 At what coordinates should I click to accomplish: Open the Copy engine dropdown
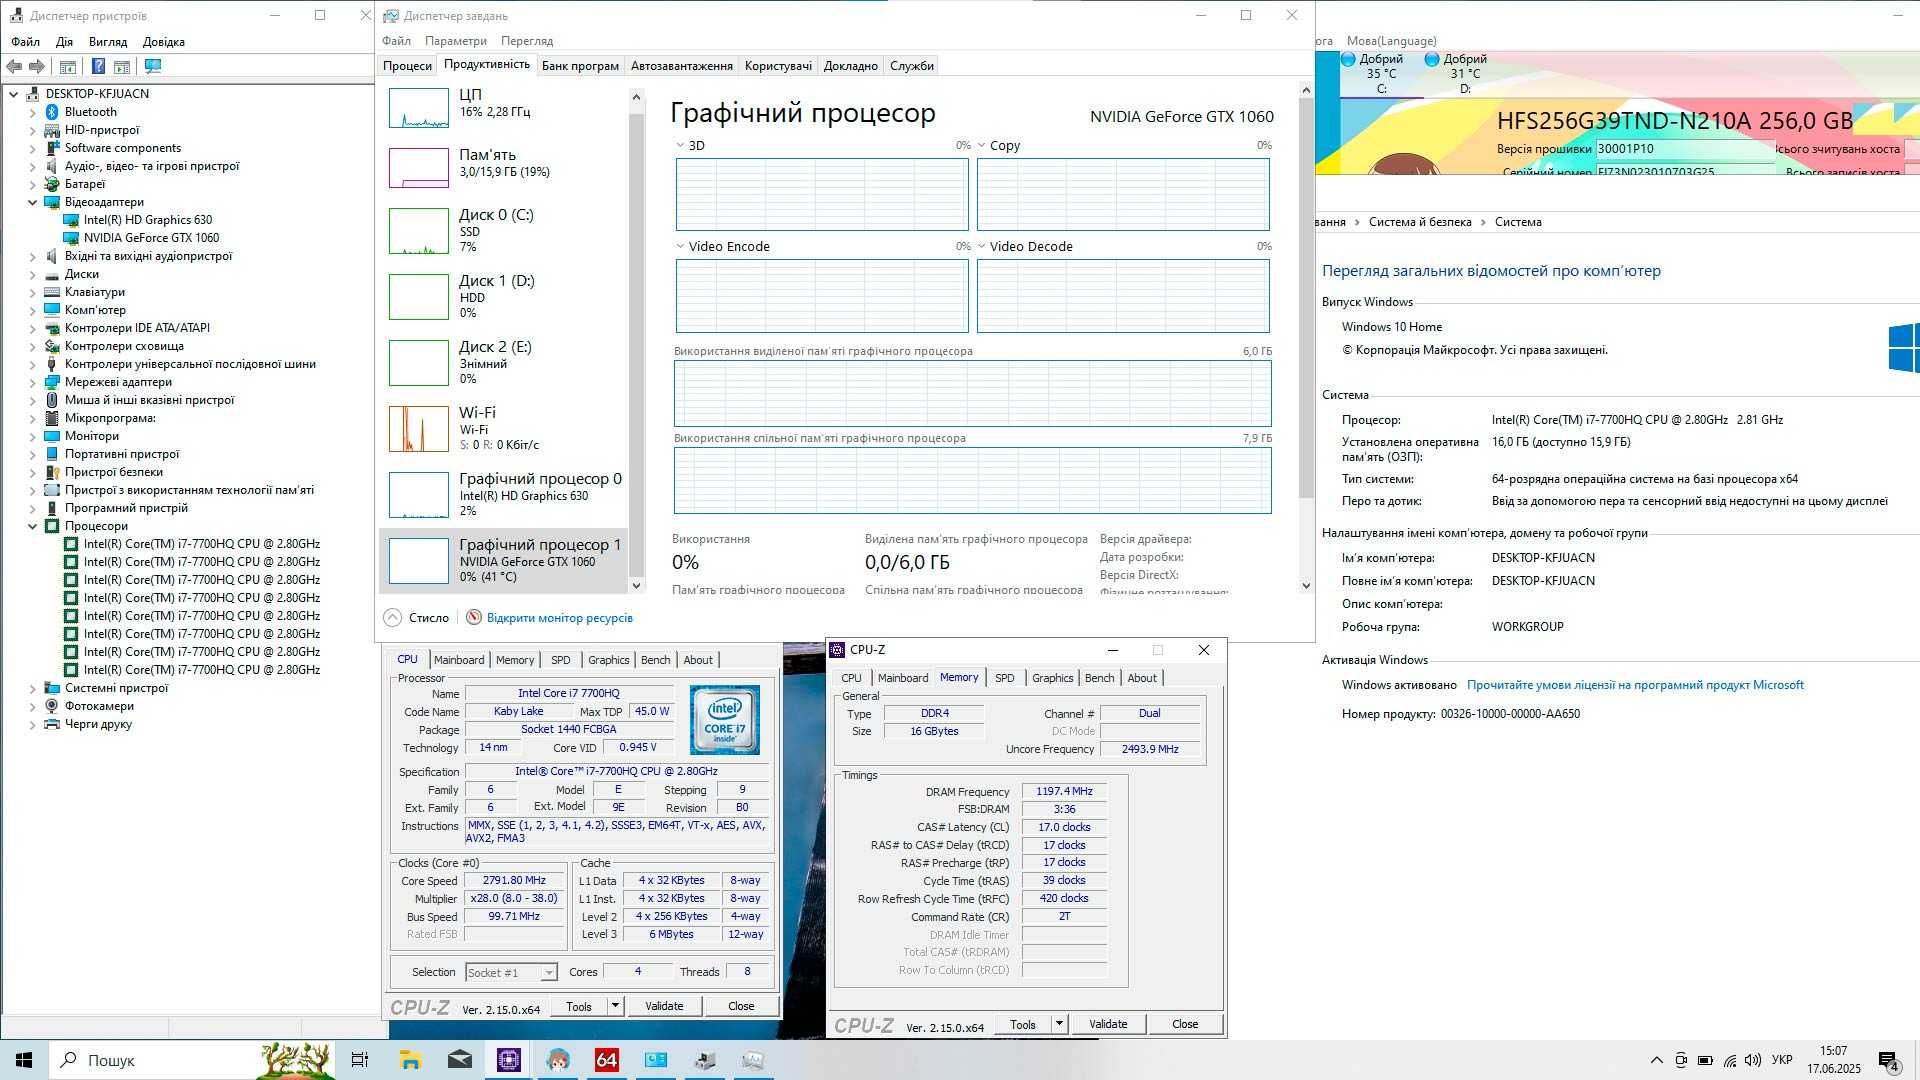tap(982, 146)
